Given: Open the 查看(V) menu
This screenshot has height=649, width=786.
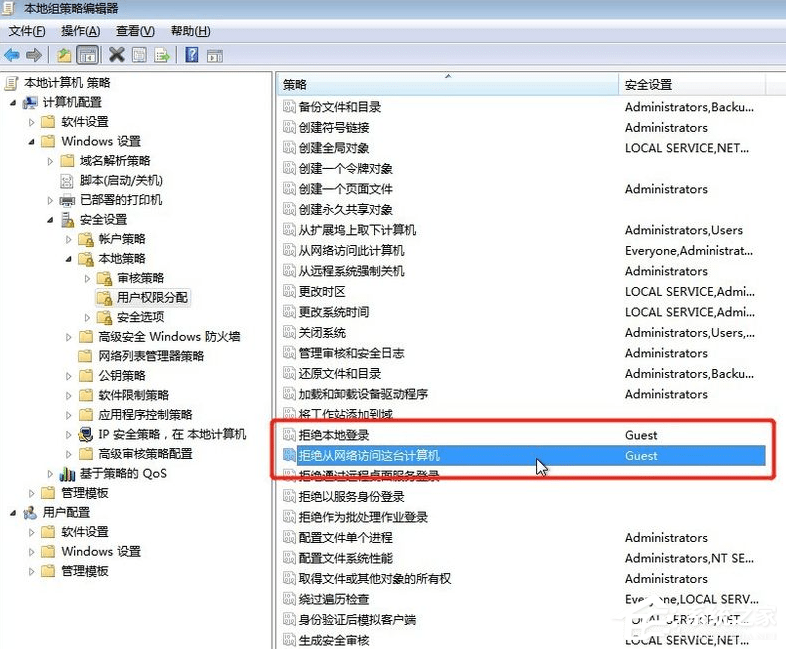Looking at the screenshot, I should tap(135, 31).
